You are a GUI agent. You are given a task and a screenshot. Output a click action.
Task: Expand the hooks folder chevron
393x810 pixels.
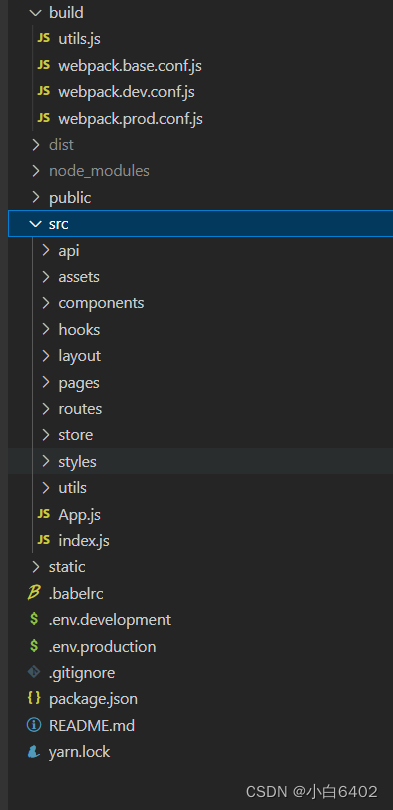click(46, 330)
